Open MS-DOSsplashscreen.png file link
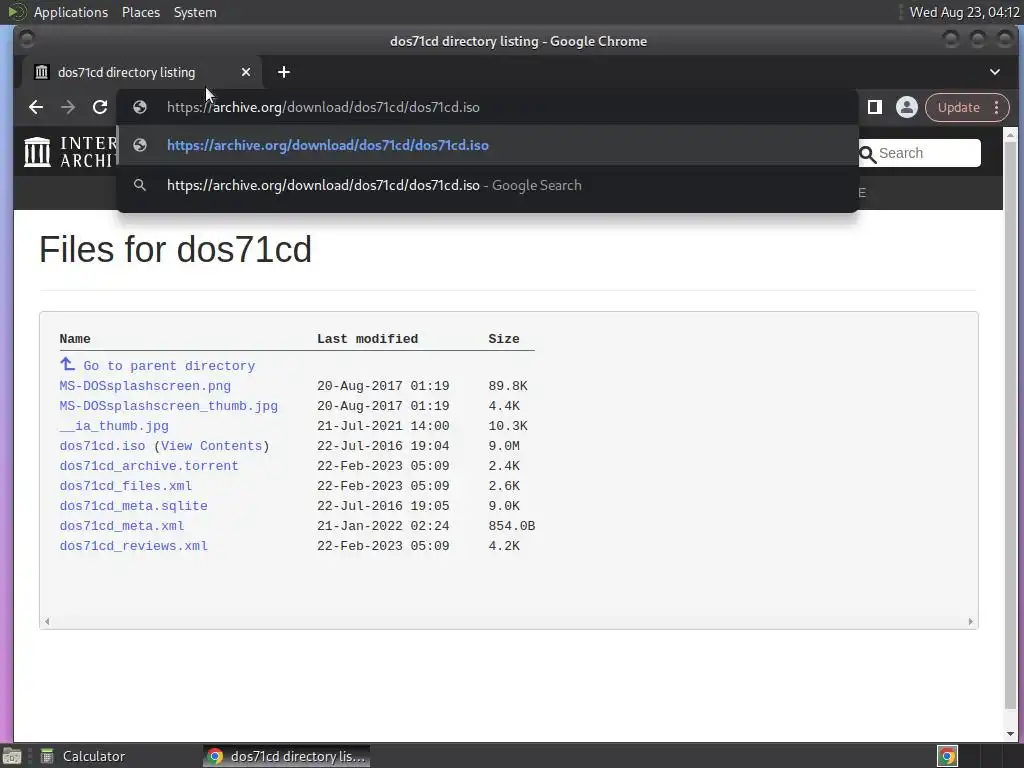The height and width of the screenshot is (768, 1024). pyautogui.click(x=145, y=386)
